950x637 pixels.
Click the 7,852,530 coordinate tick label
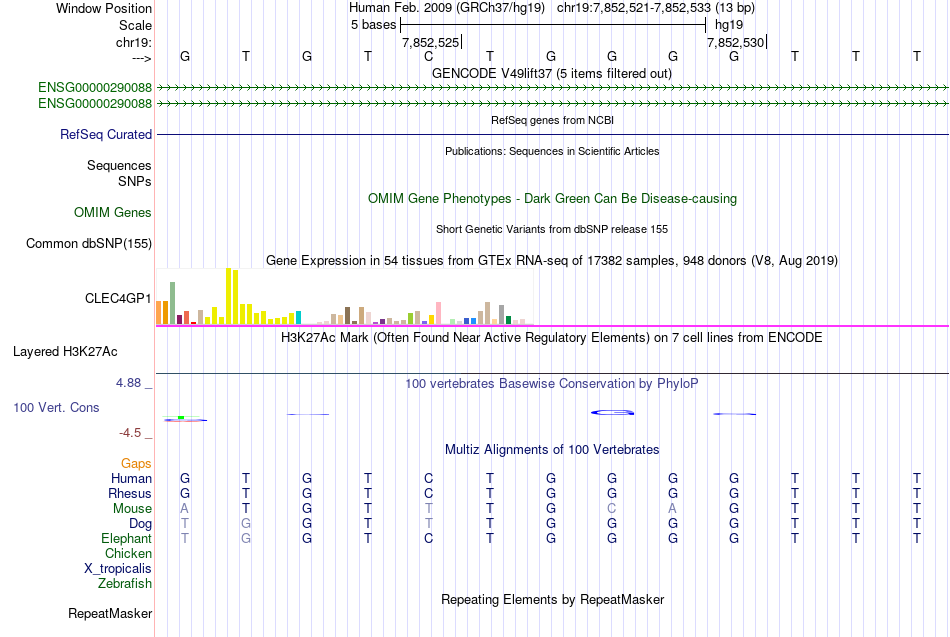(x=736, y=42)
